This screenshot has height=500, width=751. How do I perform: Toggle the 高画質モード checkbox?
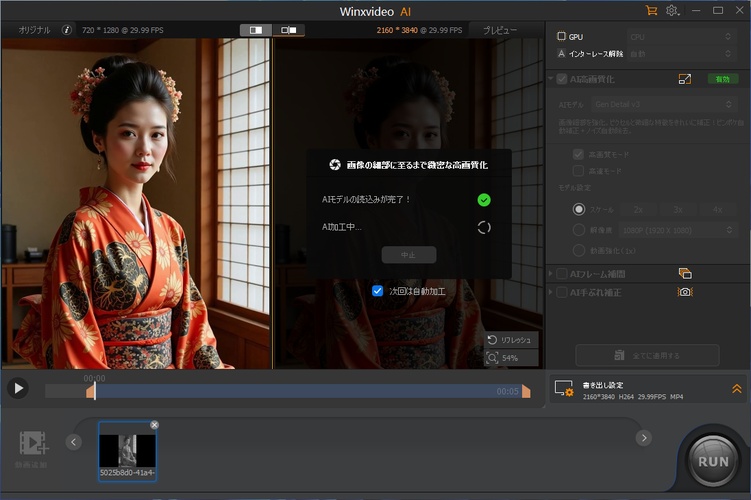coord(578,154)
